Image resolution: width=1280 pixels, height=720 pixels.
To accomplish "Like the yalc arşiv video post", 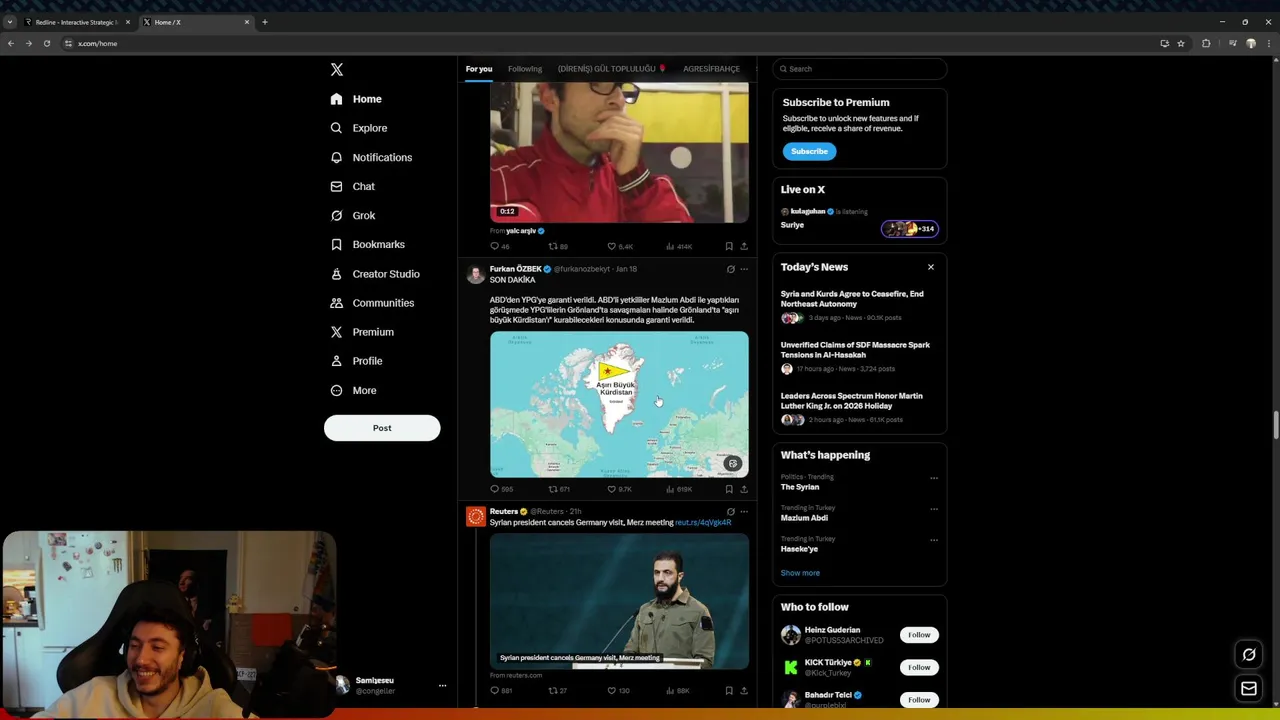I will click(x=620, y=246).
